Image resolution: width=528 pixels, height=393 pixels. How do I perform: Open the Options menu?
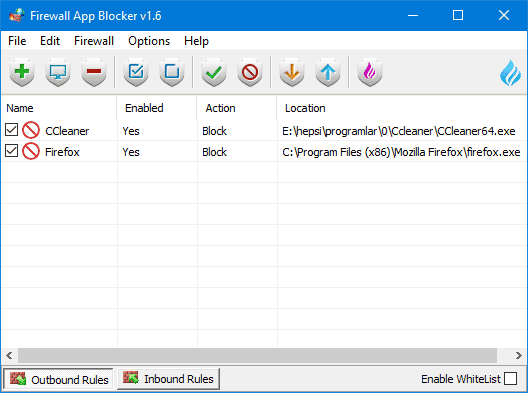[x=149, y=41]
